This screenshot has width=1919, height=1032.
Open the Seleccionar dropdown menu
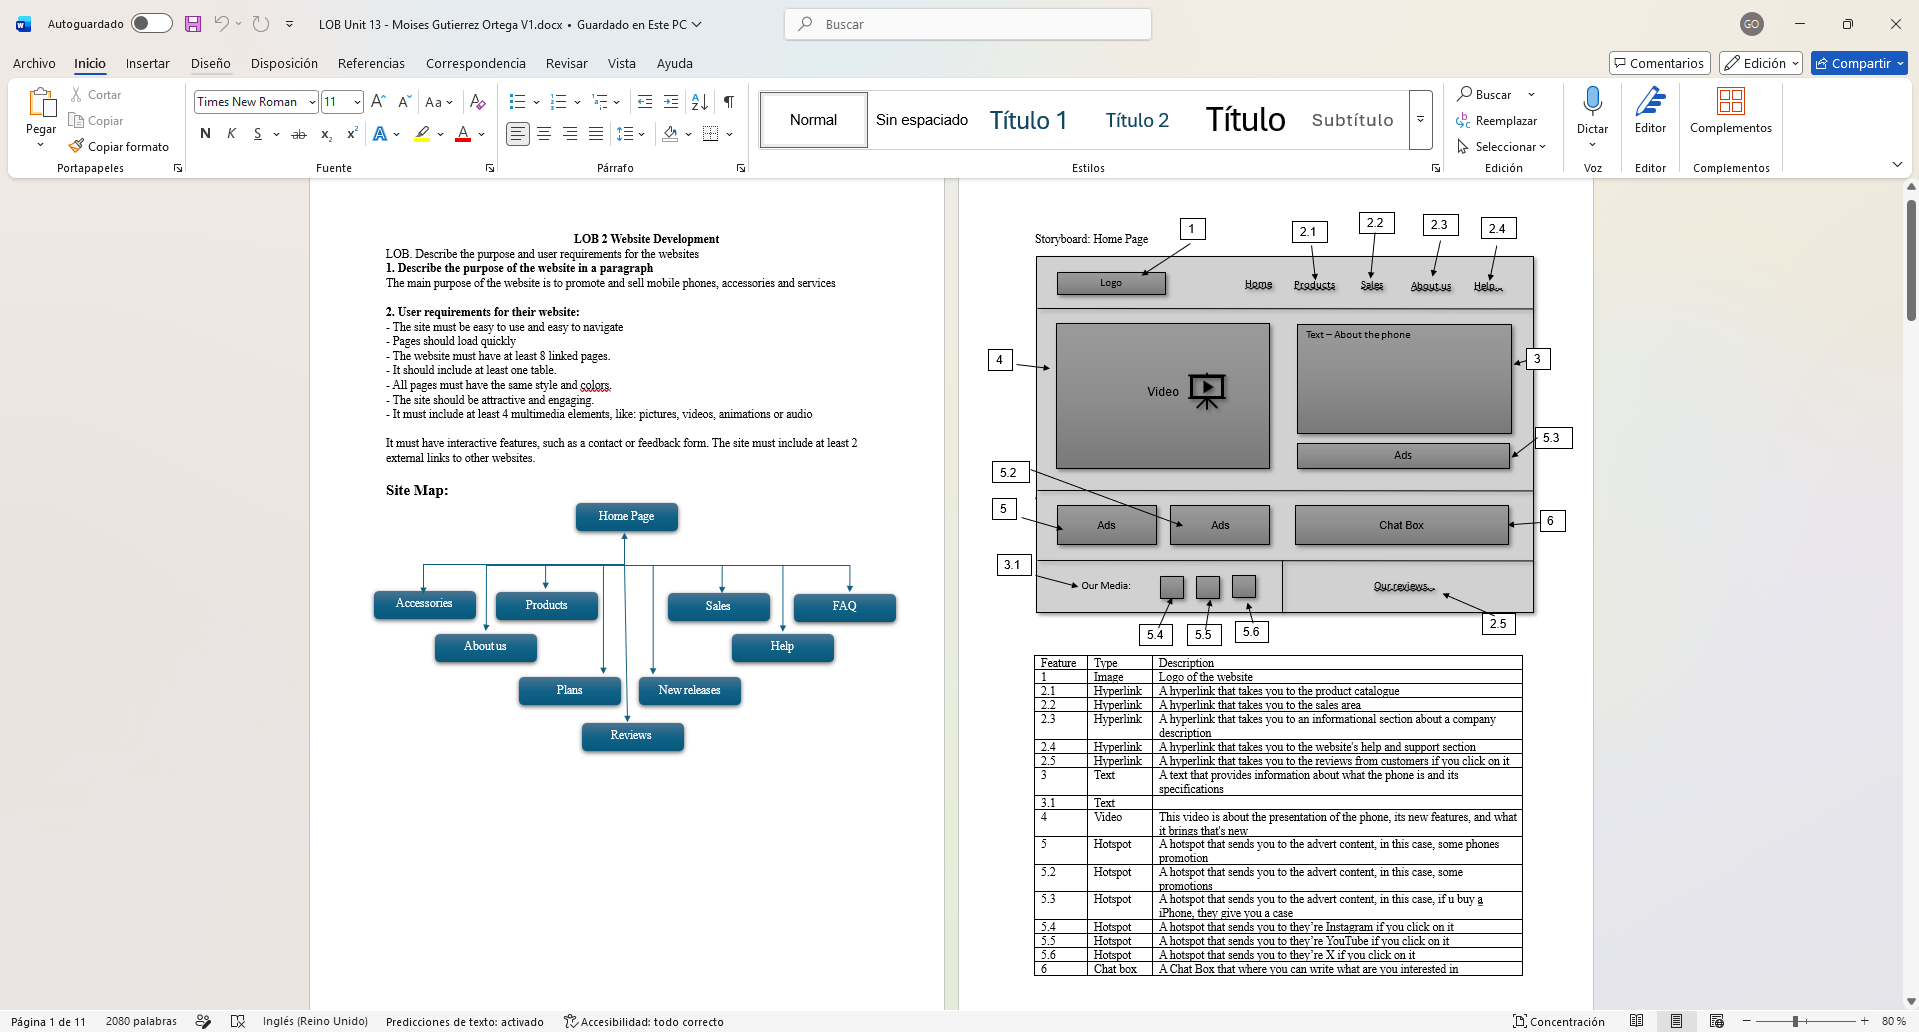tap(1501, 147)
